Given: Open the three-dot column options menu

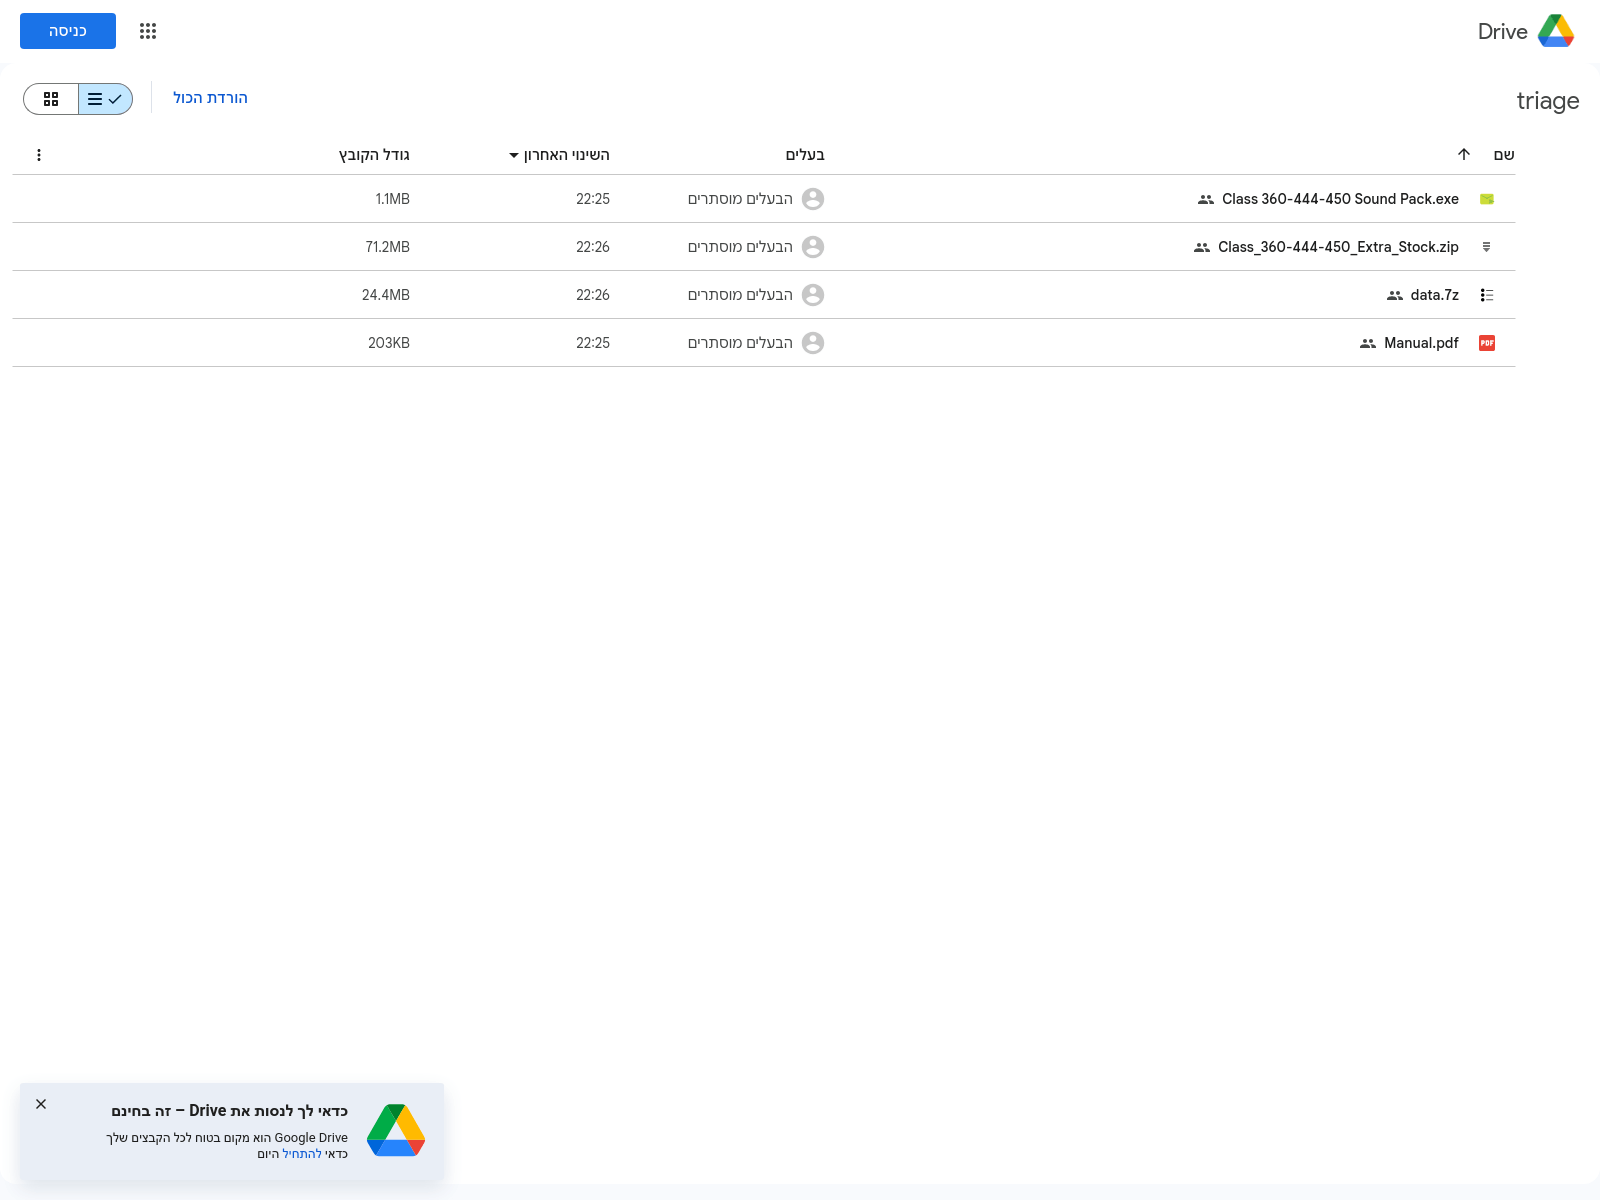Looking at the screenshot, I should coord(39,155).
